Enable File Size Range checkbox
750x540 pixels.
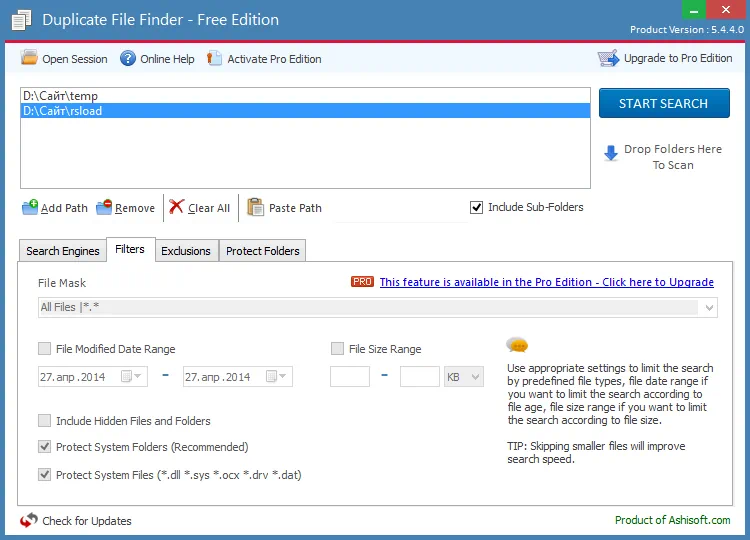(337, 349)
